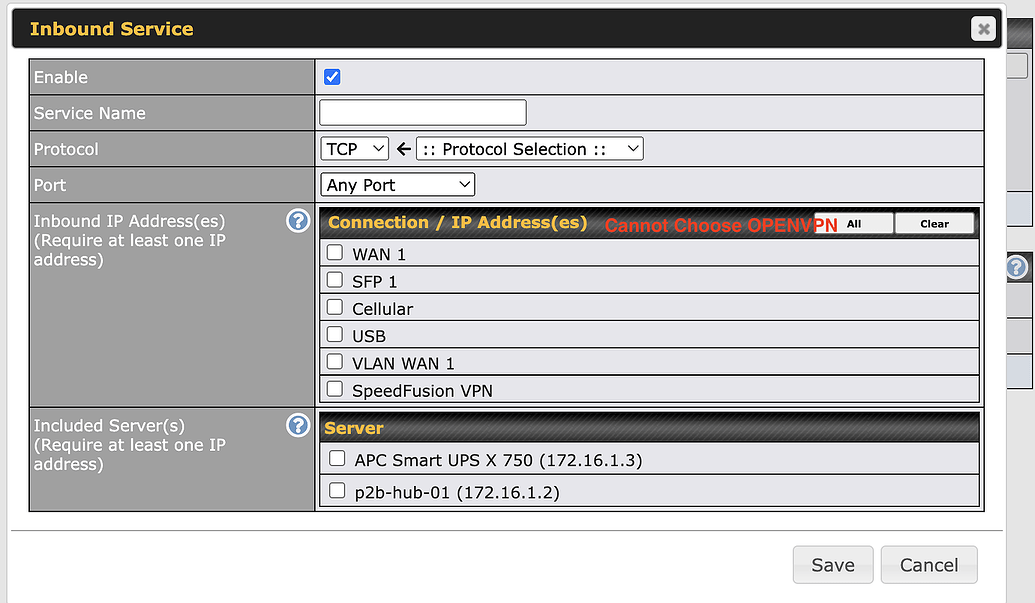This screenshot has height=603, width=1035.
Task: Open the TCP protocol dropdown
Action: [354, 149]
